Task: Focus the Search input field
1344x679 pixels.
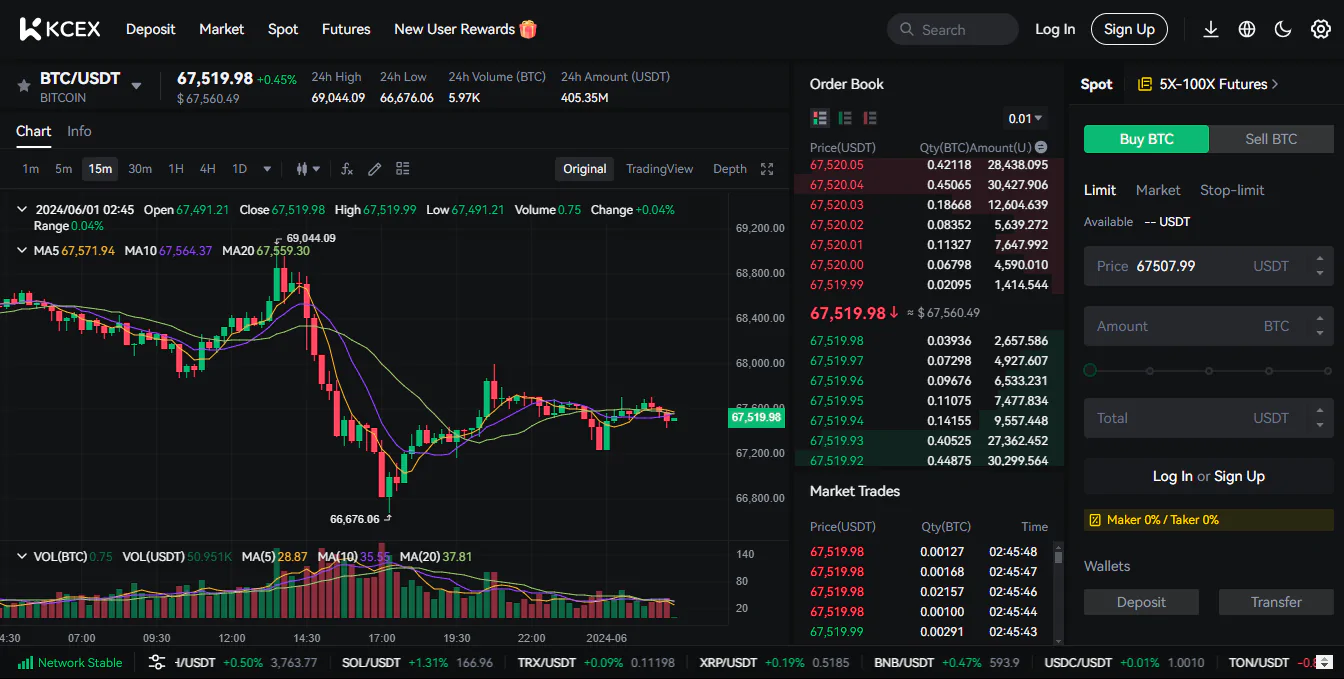Action: pyautogui.click(x=952, y=30)
